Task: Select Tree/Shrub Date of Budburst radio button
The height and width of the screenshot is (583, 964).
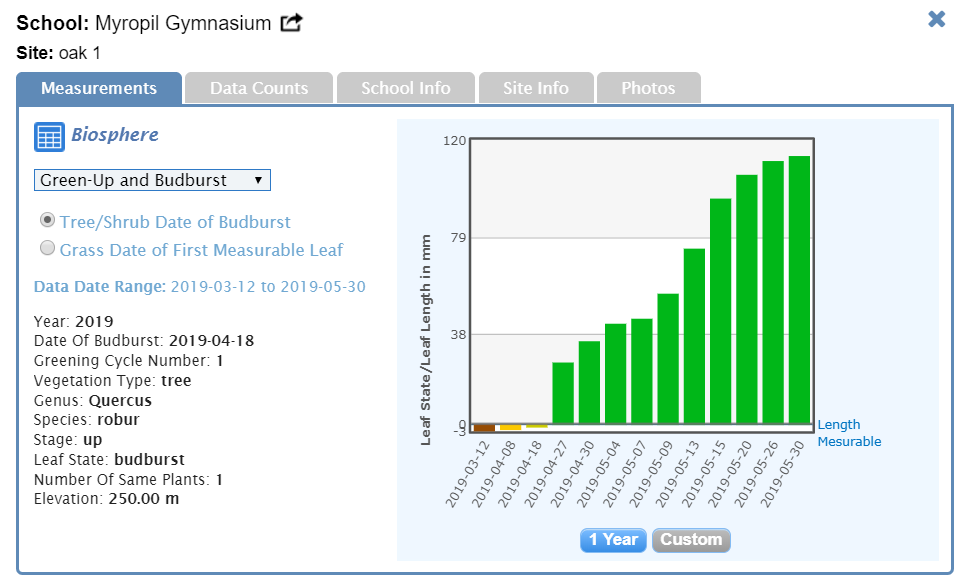Action: (x=46, y=221)
